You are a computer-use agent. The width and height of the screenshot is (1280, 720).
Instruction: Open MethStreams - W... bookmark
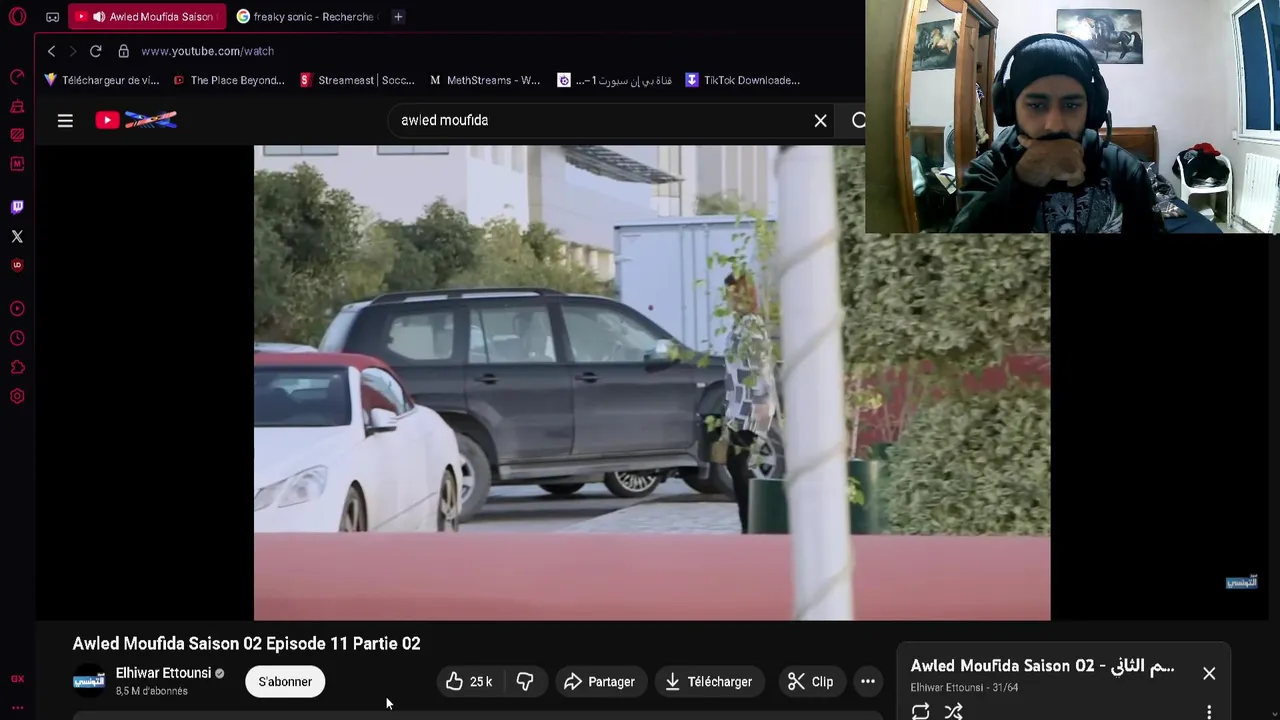[x=485, y=80]
